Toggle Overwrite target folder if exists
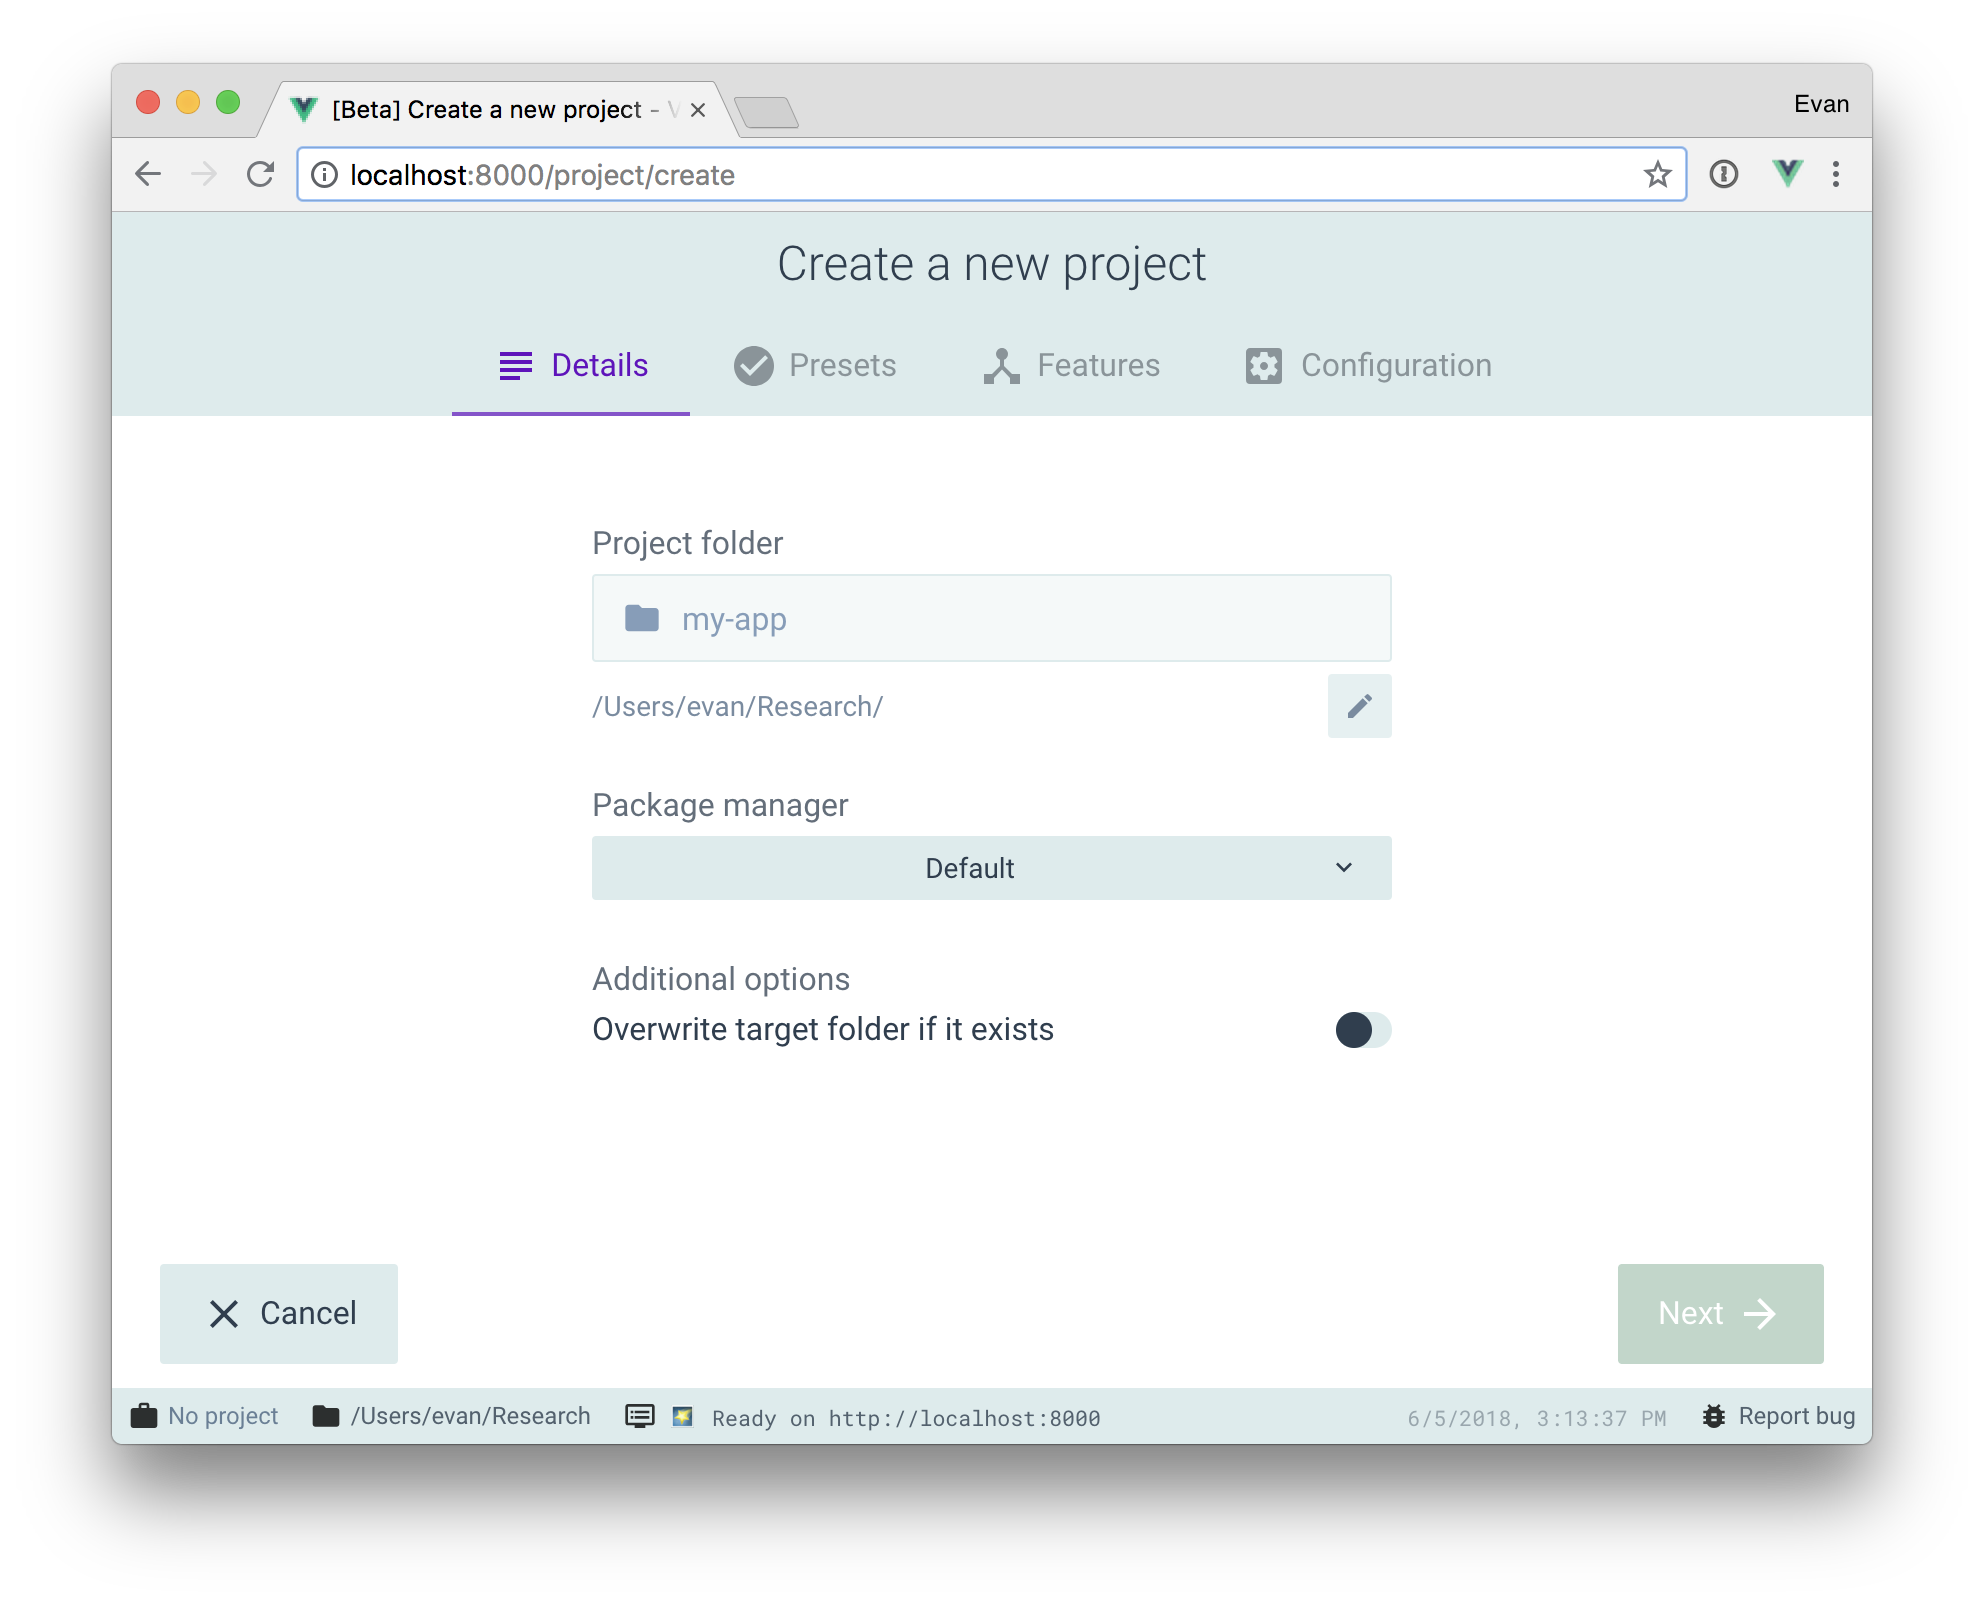 pyautogui.click(x=1360, y=1030)
